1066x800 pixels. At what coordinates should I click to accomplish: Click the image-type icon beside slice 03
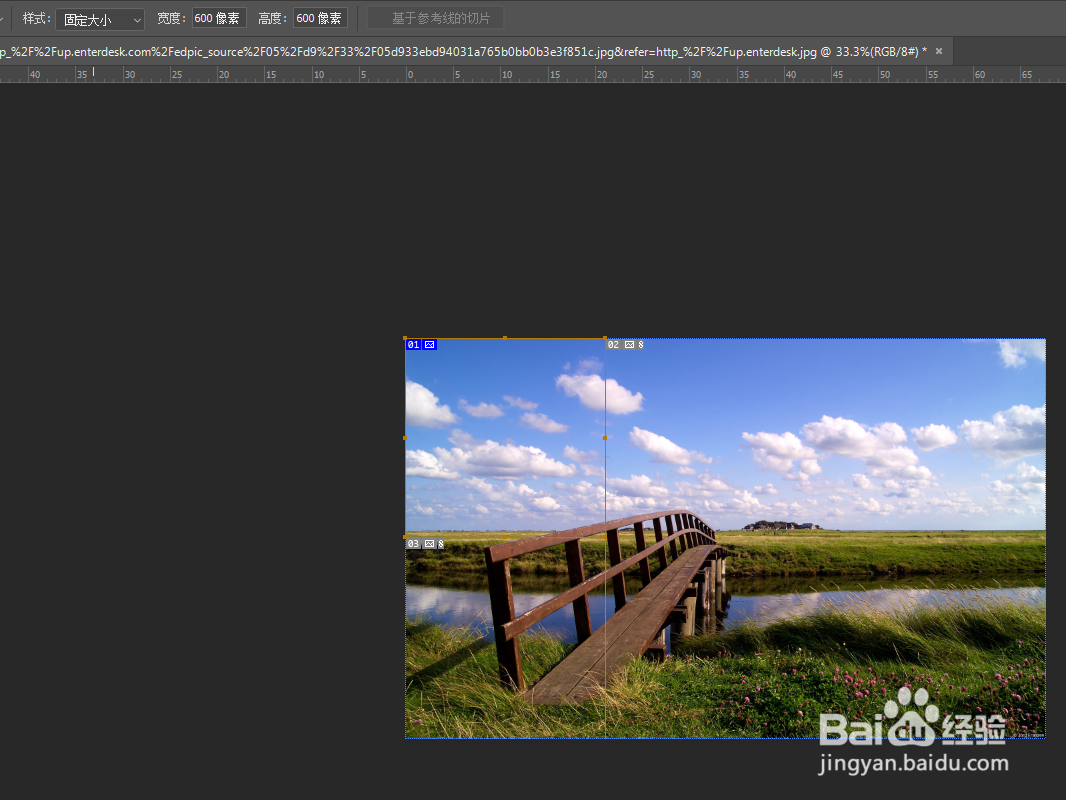coord(430,544)
